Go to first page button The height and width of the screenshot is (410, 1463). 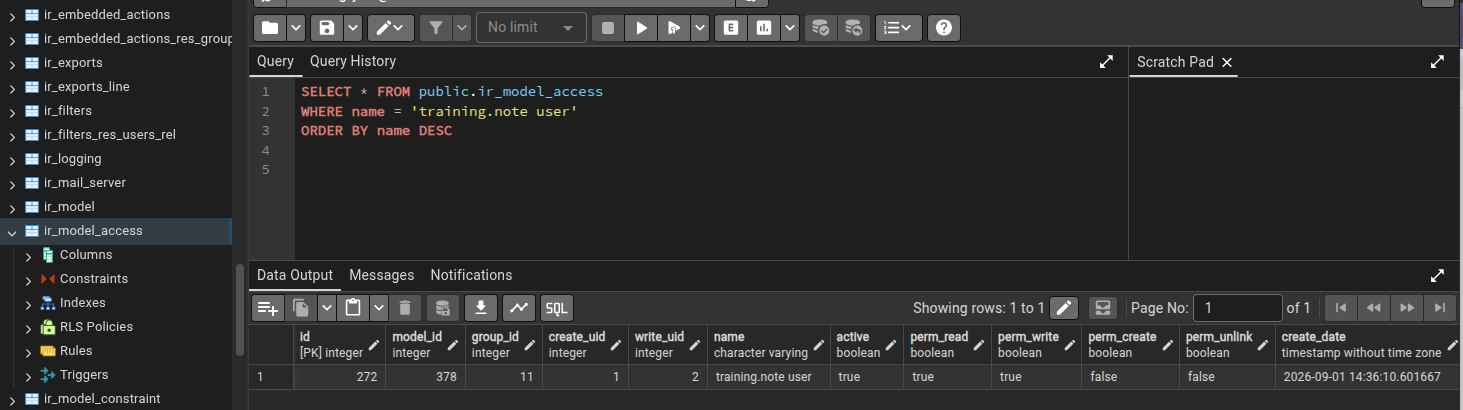tap(1340, 308)
